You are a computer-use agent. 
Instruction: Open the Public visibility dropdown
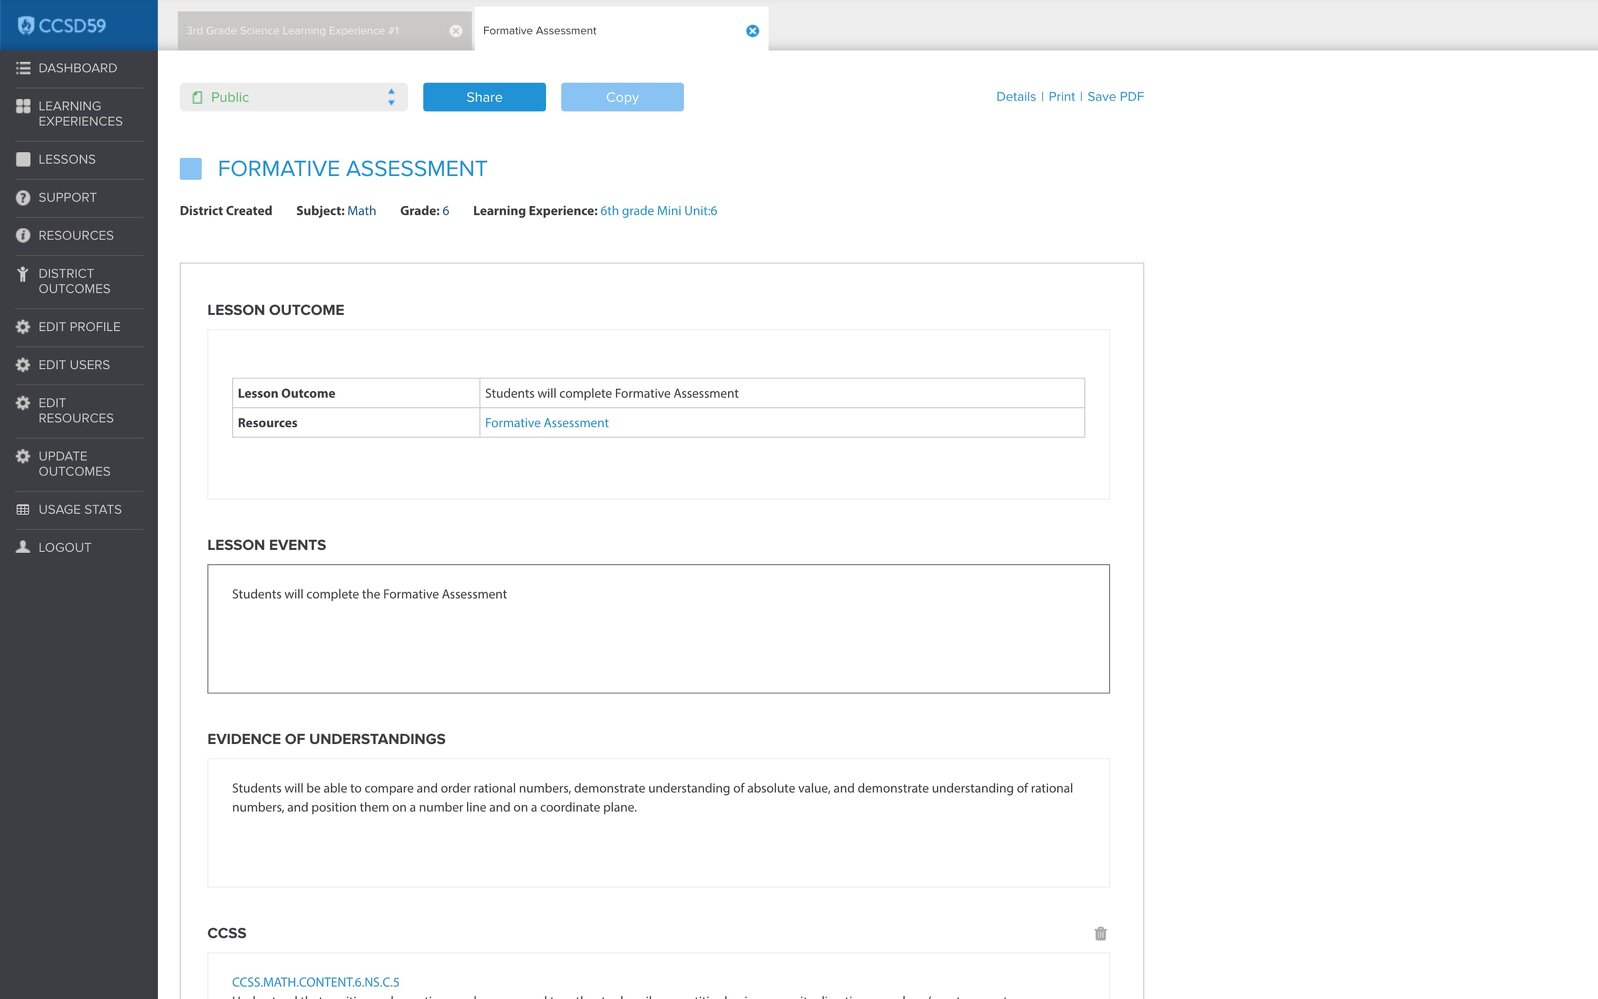pos(294,97)
